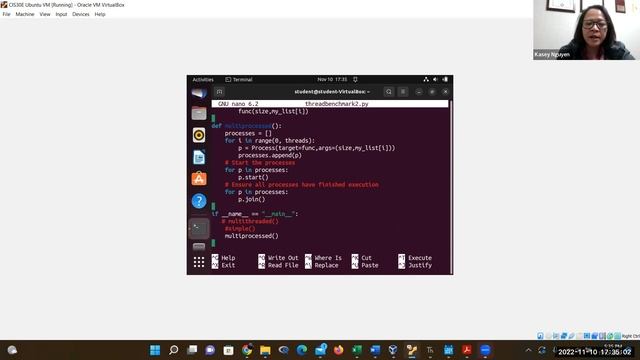Viewport: 640px width, 360px height.
Task: Open the Nov 10 clock calendar
Action: tap(332, 80)
